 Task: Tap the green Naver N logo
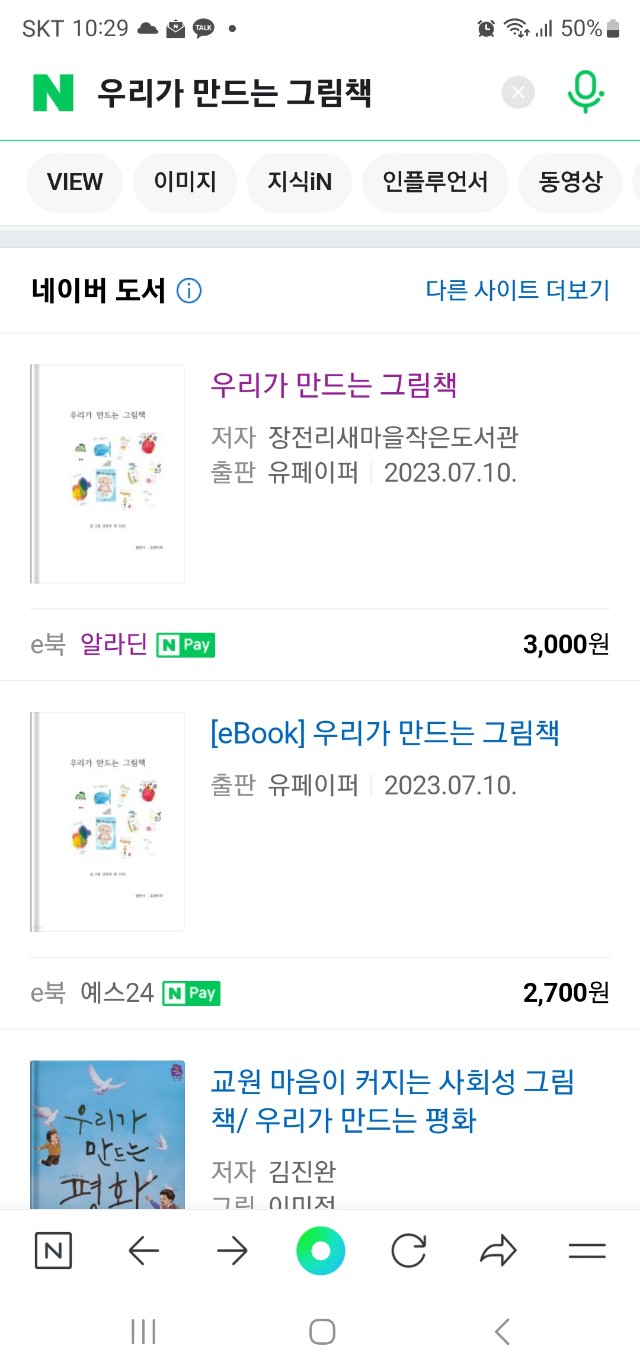(x=54, y=93)
